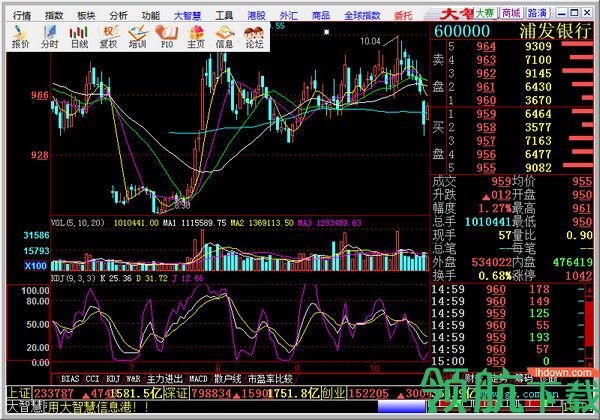
Task: Switch to the 市盈率比较 indicator tab
Action: click(x=271, y=379)
